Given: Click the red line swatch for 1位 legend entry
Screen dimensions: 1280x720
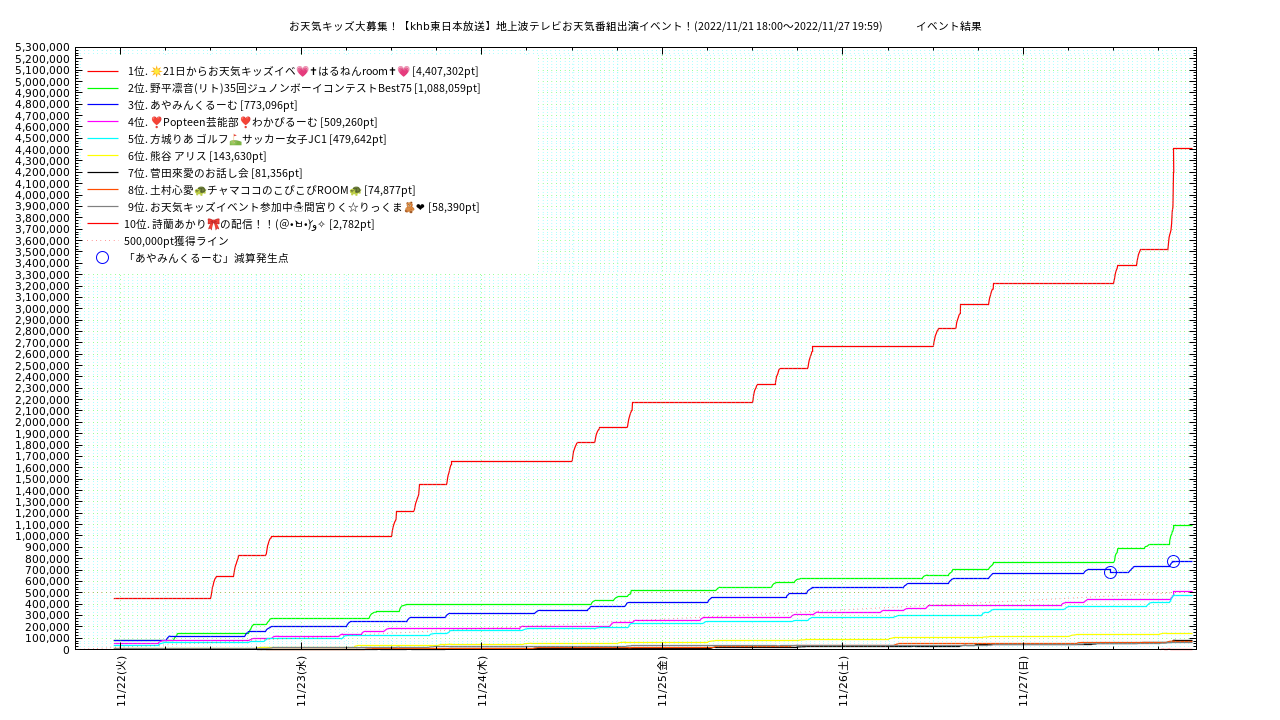Looking at the screenshot, I should point(103,72).
